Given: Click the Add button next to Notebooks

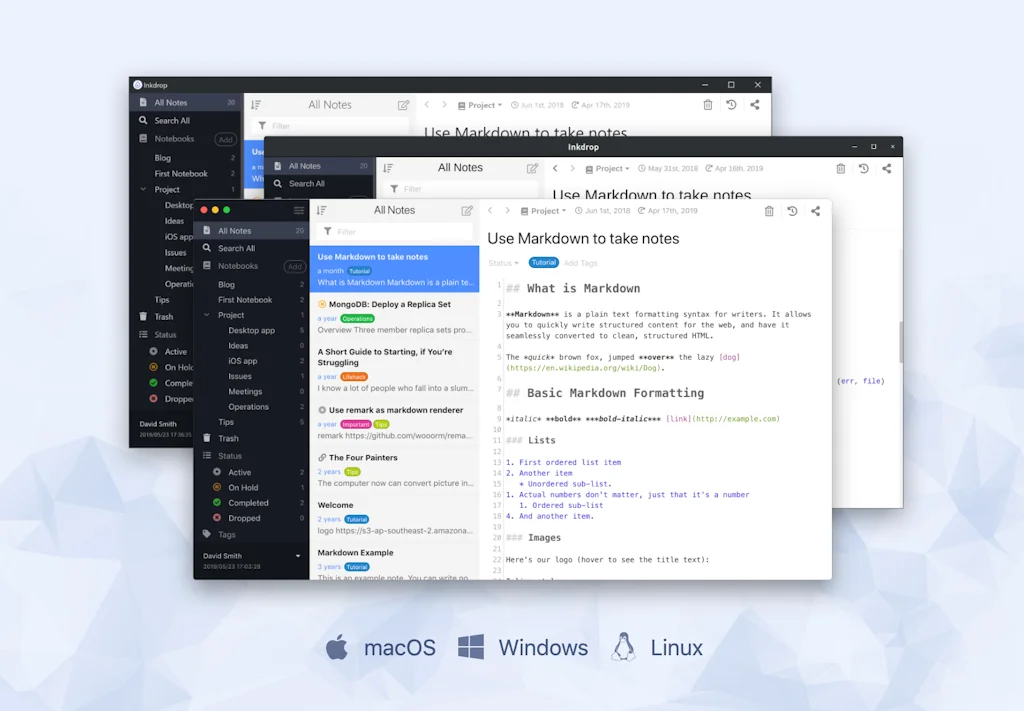Looking at the screenshot, I should tap(294, 264).
